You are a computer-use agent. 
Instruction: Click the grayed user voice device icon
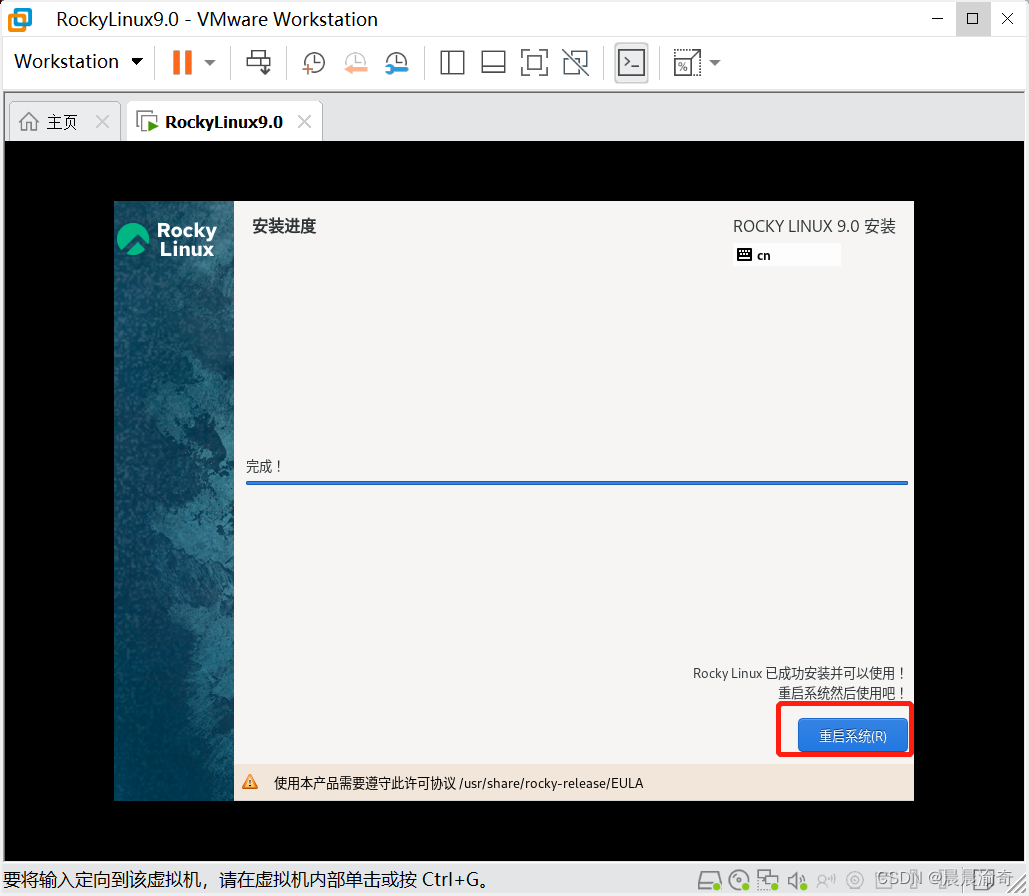point(826,880)
